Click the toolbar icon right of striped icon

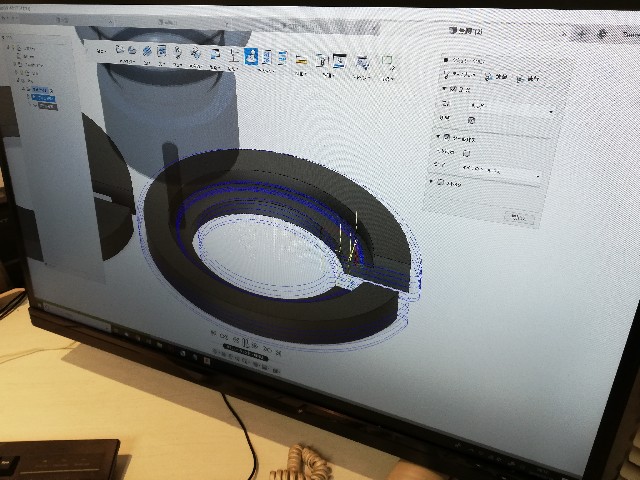[x=162, y=51]
